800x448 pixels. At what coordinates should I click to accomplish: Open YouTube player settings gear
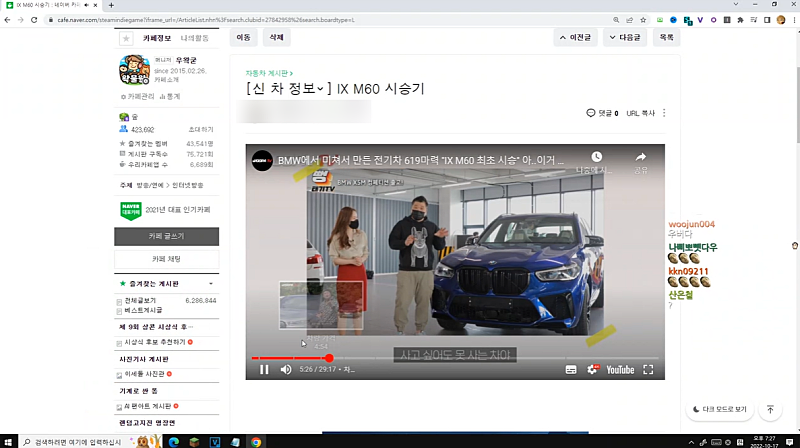coord(592,369)
